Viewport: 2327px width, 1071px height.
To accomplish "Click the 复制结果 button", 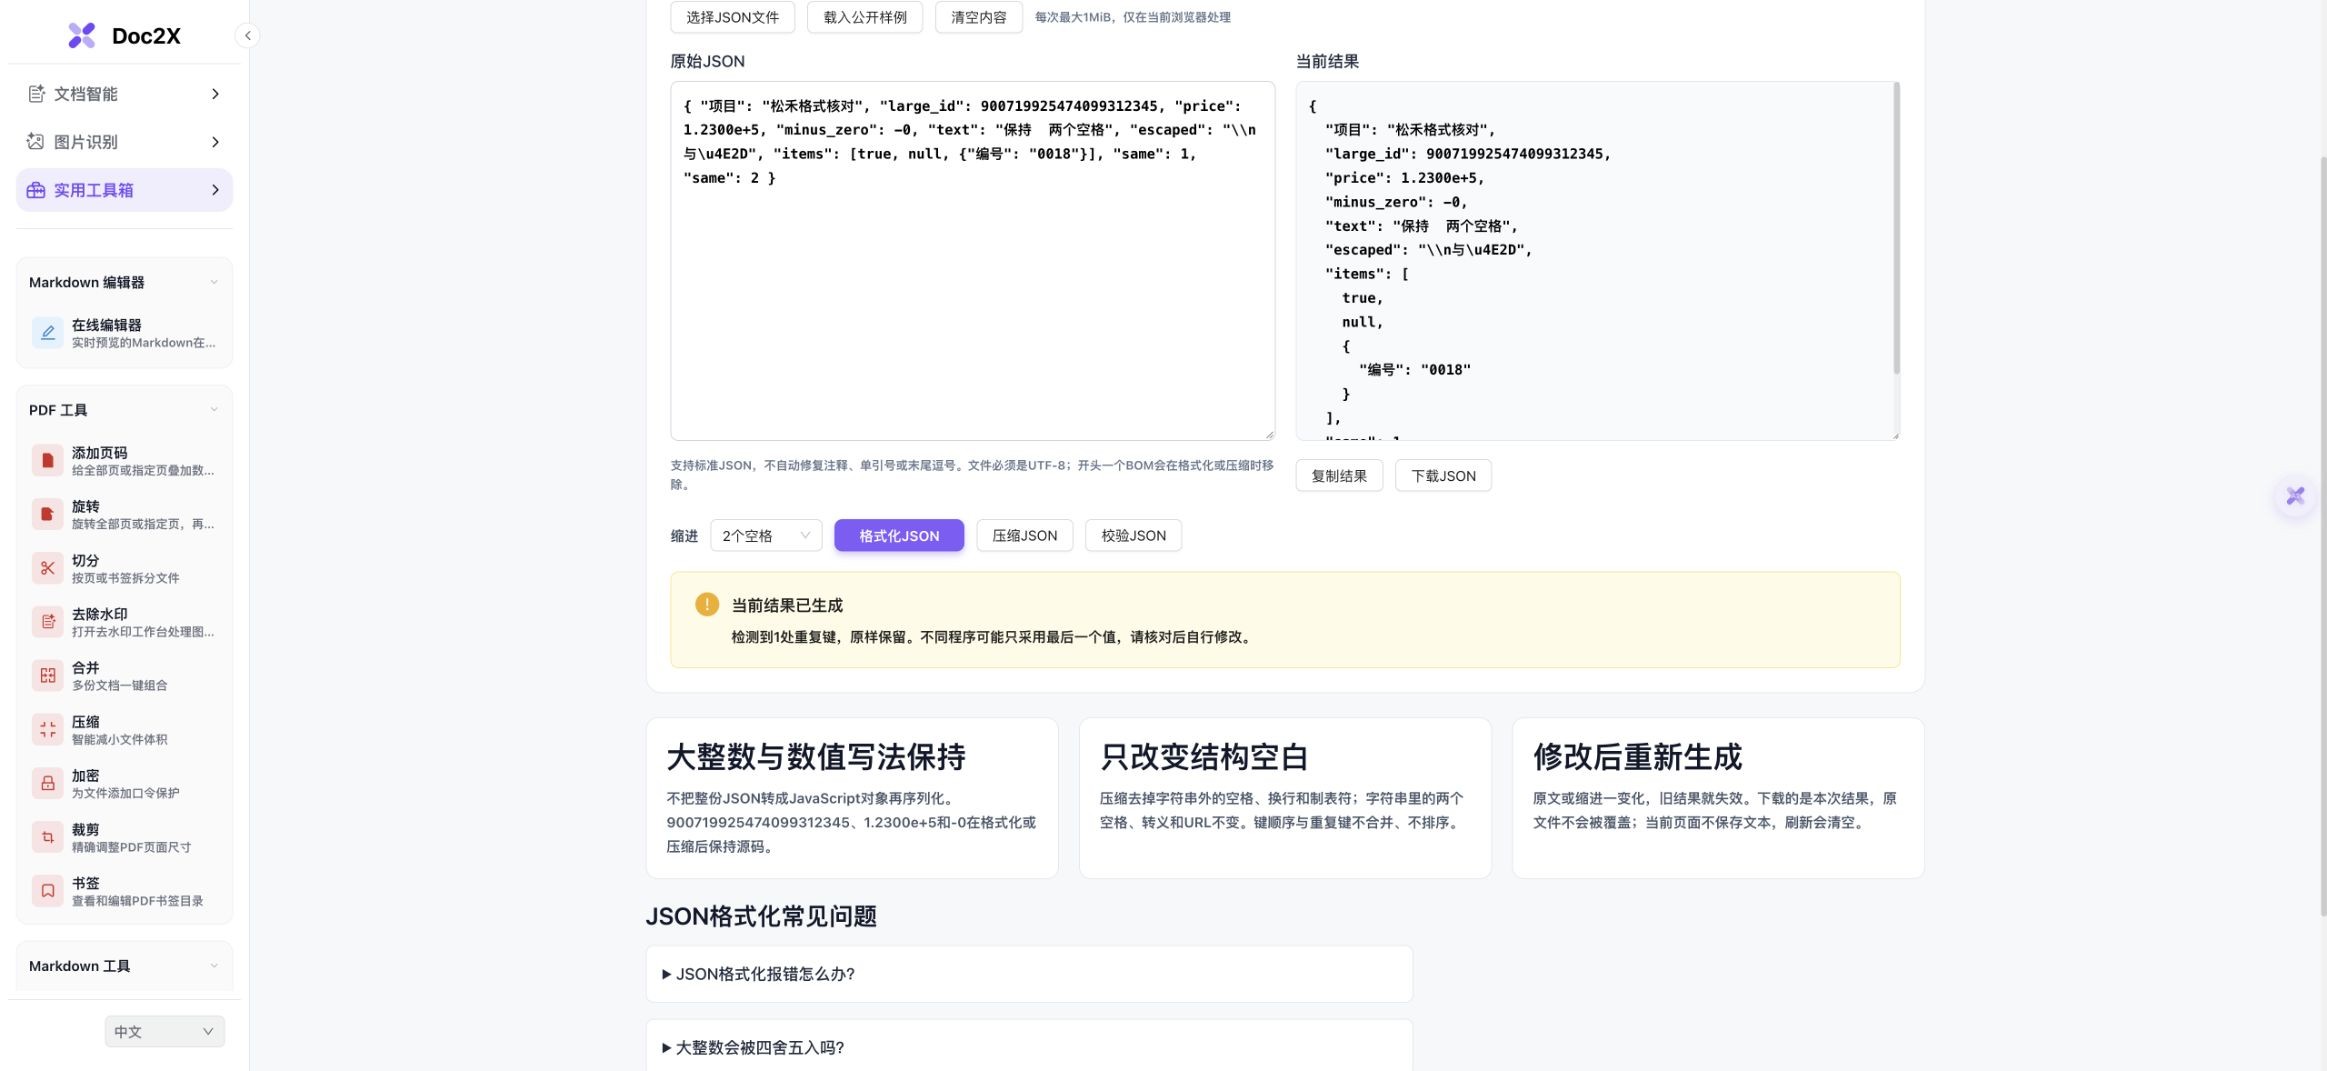I will (x=1339, y=476).
